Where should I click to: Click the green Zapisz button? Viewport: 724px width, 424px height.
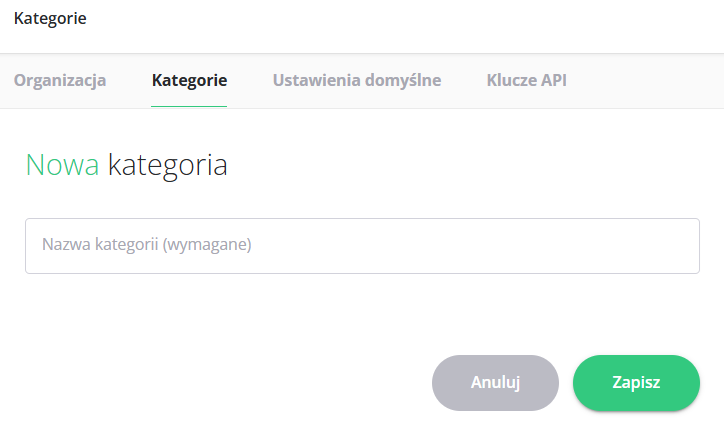(x=636, y=383)
